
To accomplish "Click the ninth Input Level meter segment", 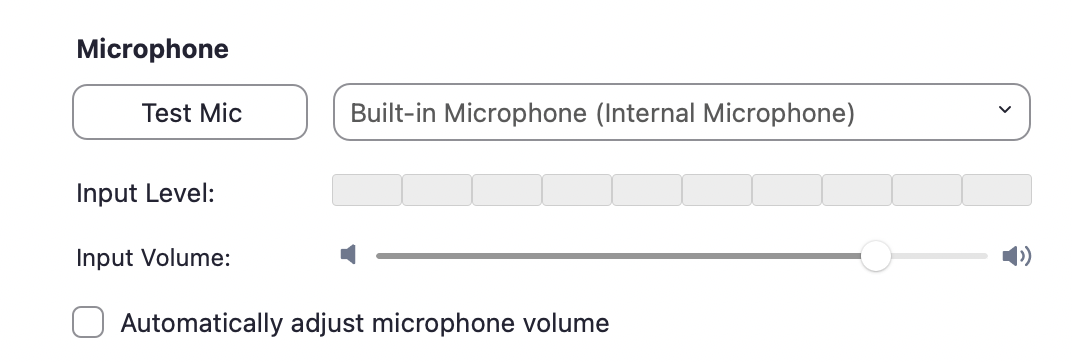I will click(926, 190).
